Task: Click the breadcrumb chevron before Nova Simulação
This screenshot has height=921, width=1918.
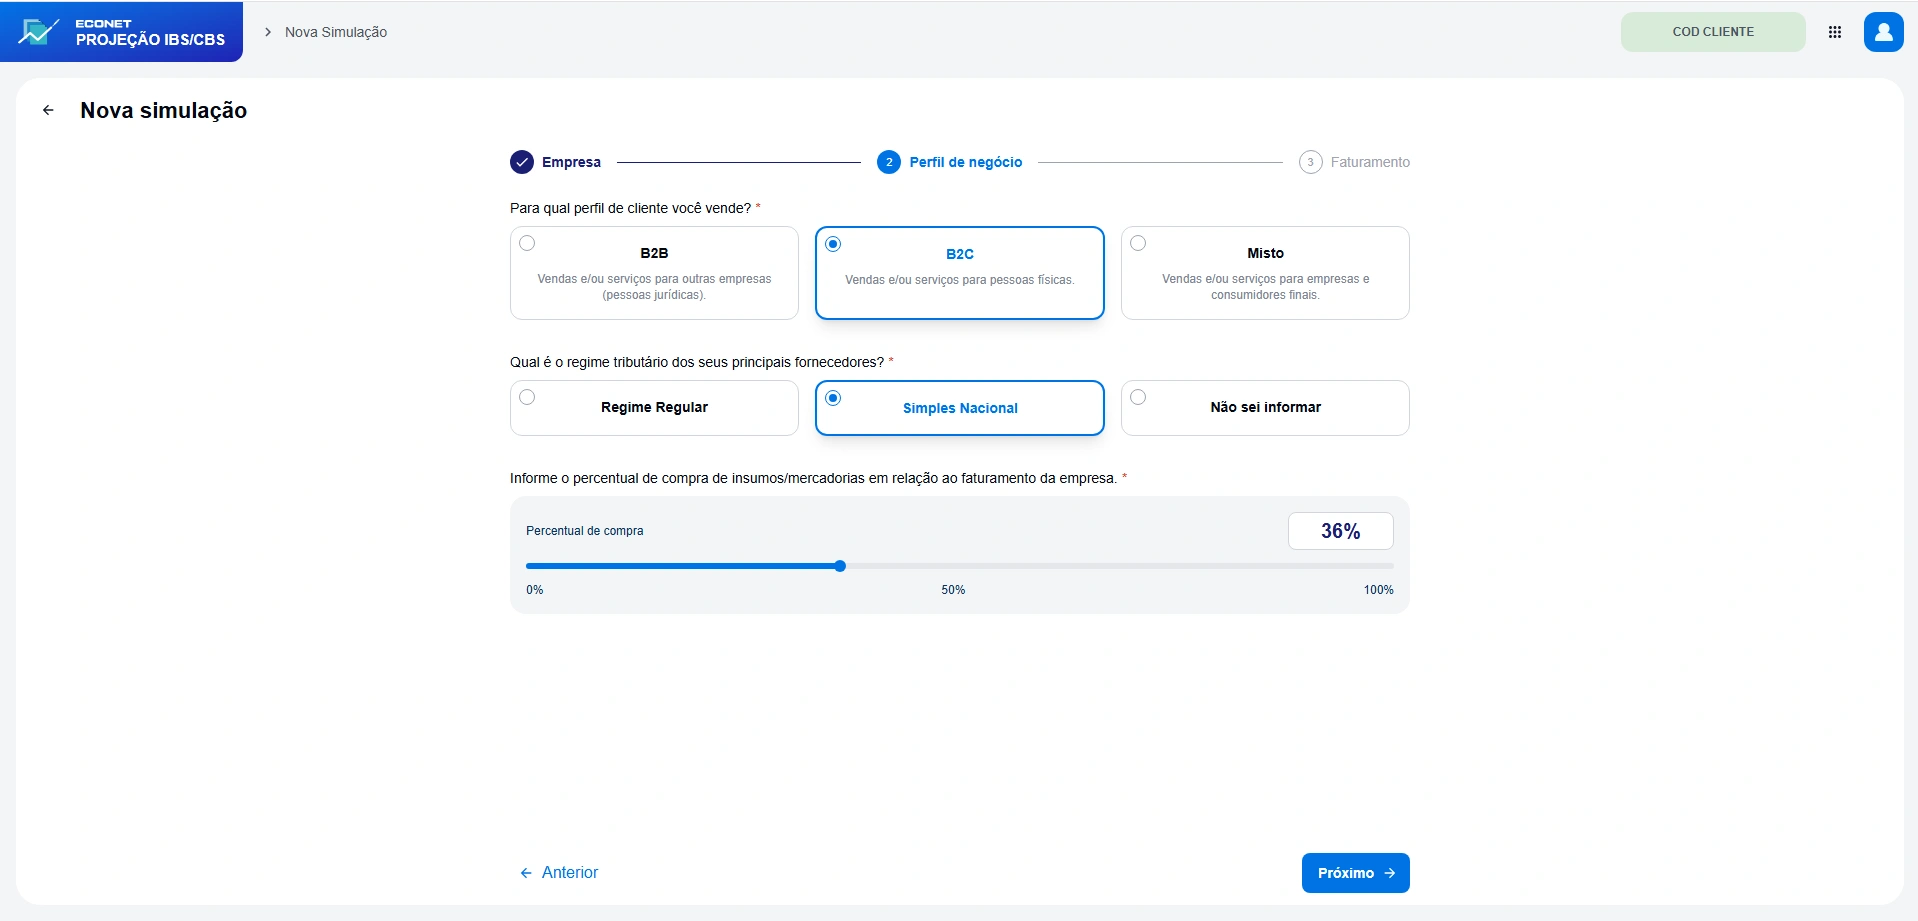Action: [268, 32]
